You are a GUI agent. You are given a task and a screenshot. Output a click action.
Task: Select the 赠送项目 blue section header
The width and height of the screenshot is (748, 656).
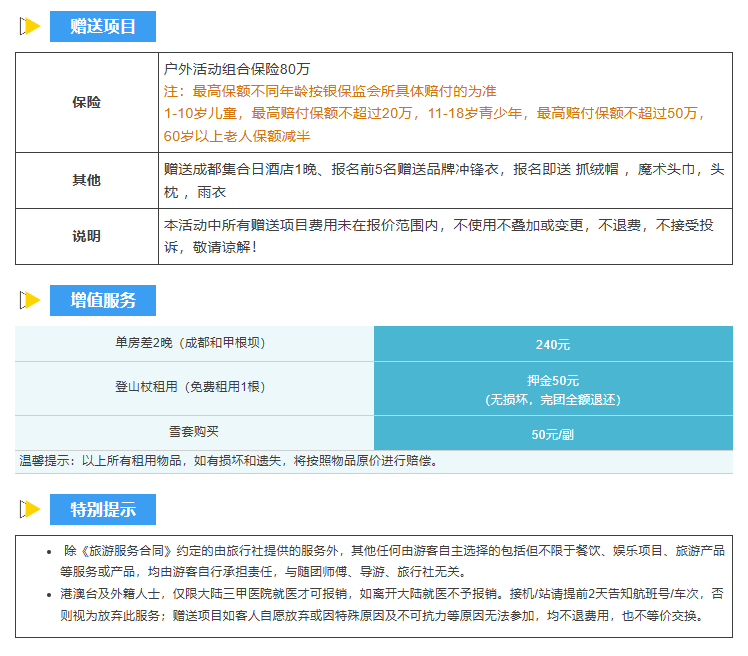click(103, 26)
